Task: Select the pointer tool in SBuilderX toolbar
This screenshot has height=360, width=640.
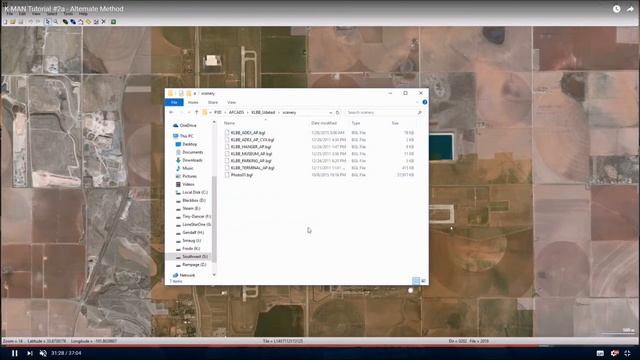Action: point(47,22)
